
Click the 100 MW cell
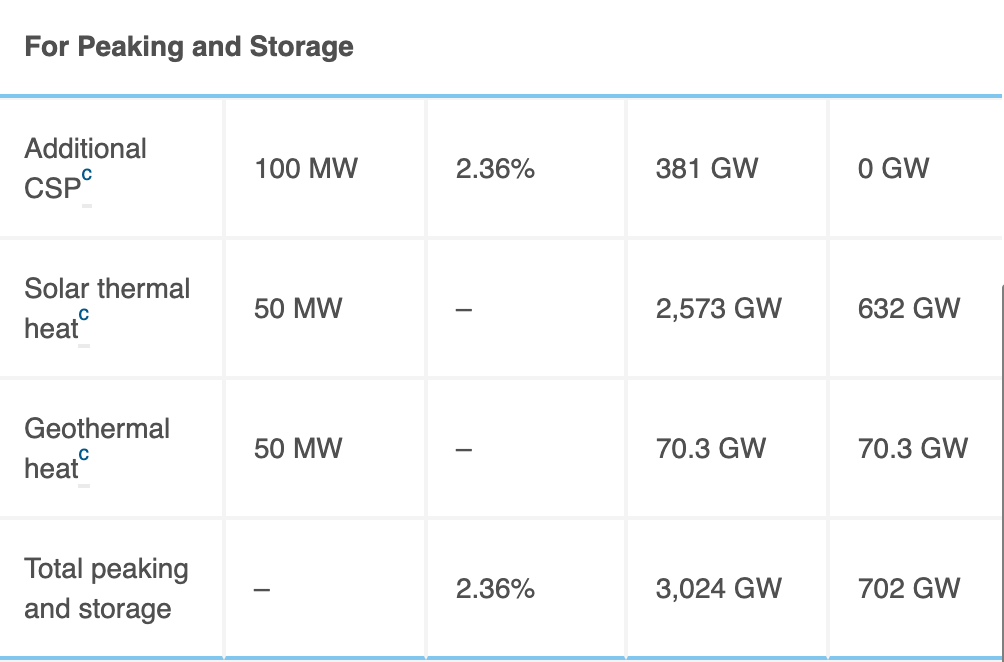pos(305,169)
